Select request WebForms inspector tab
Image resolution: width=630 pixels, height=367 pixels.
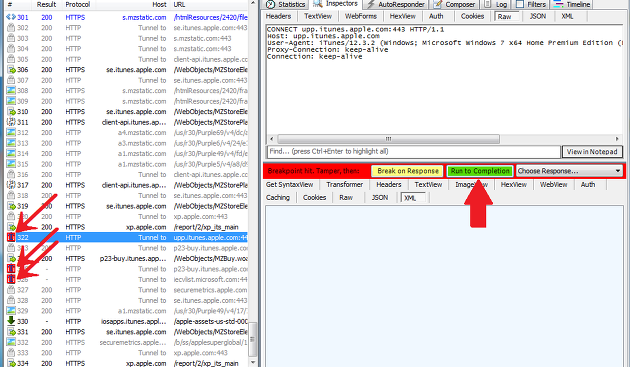pos(361,16)
